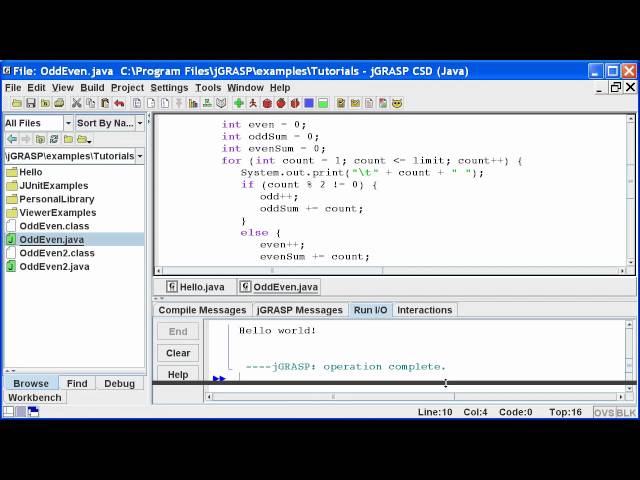Click the folder-with-J browse toolbar icon

(x=40, y=139)
